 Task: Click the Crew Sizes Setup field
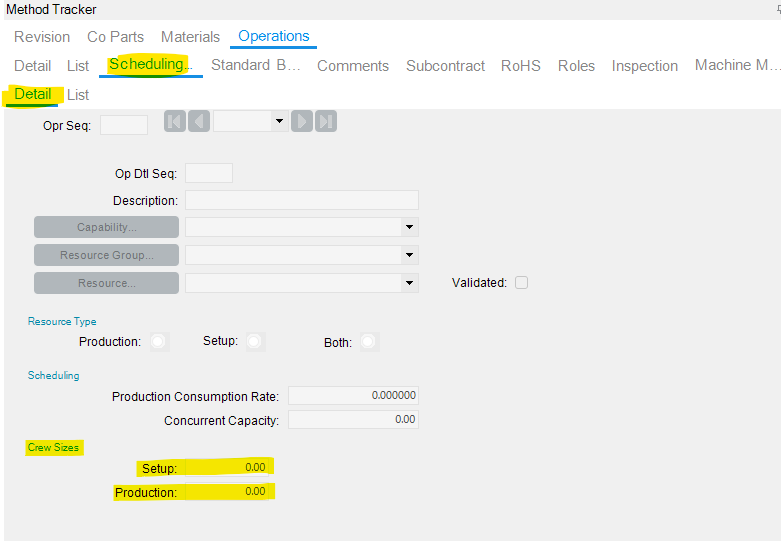[x=227, y=468]
